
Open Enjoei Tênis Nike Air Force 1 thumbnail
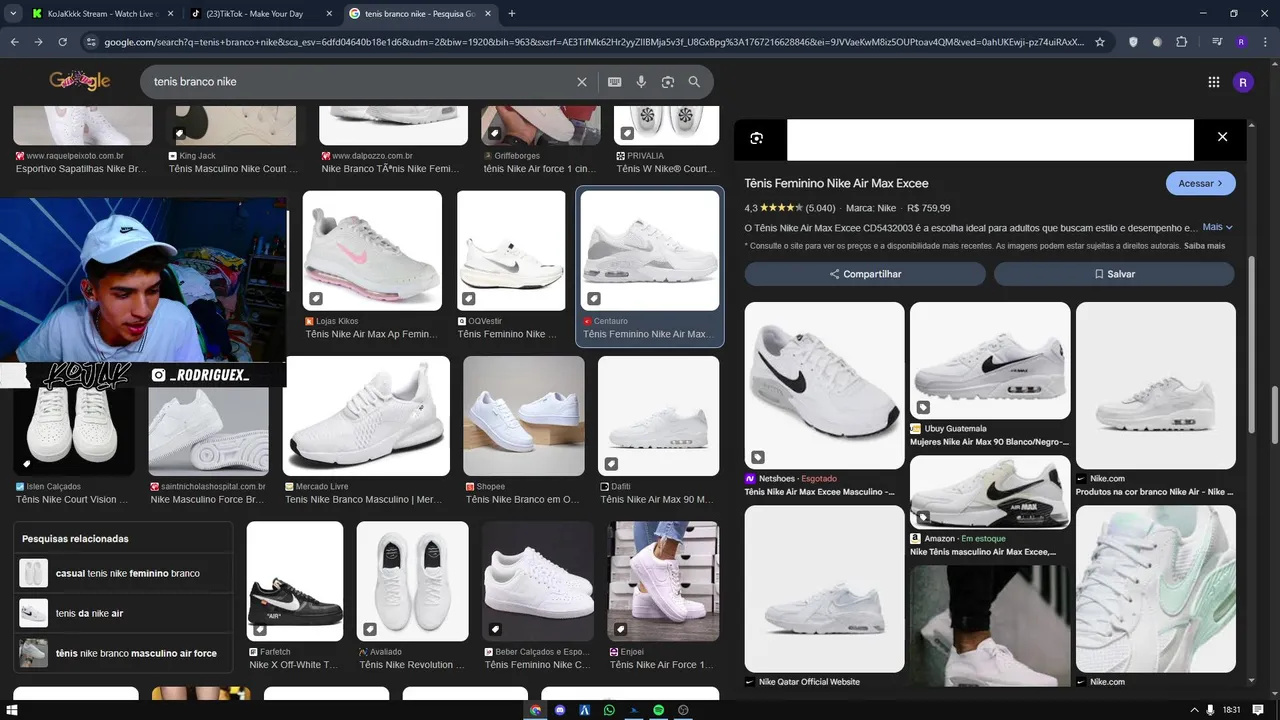click(663, 581)
